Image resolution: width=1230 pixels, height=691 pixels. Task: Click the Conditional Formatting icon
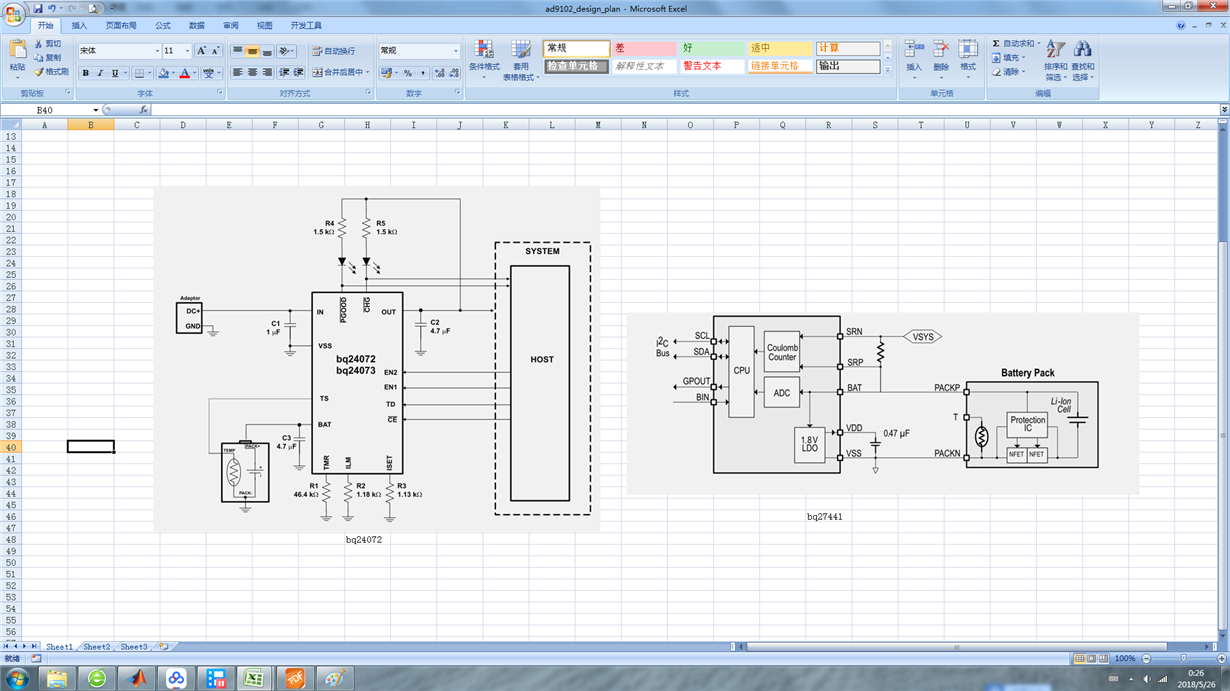tap(484, 50)
